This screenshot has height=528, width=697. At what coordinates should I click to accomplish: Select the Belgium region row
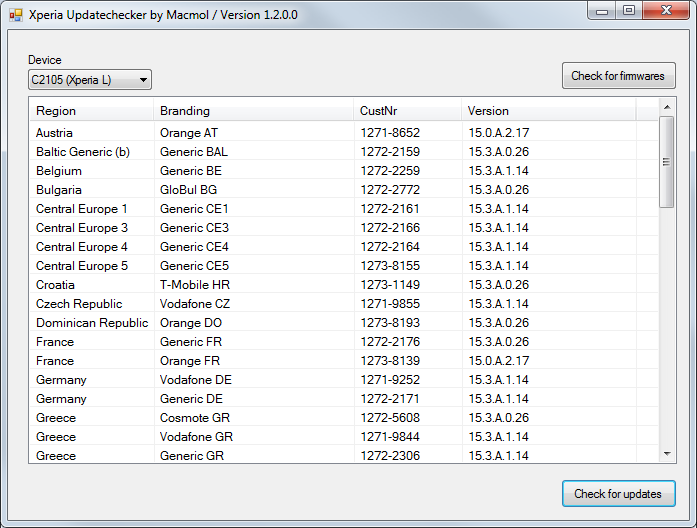(x=344, y=171)
